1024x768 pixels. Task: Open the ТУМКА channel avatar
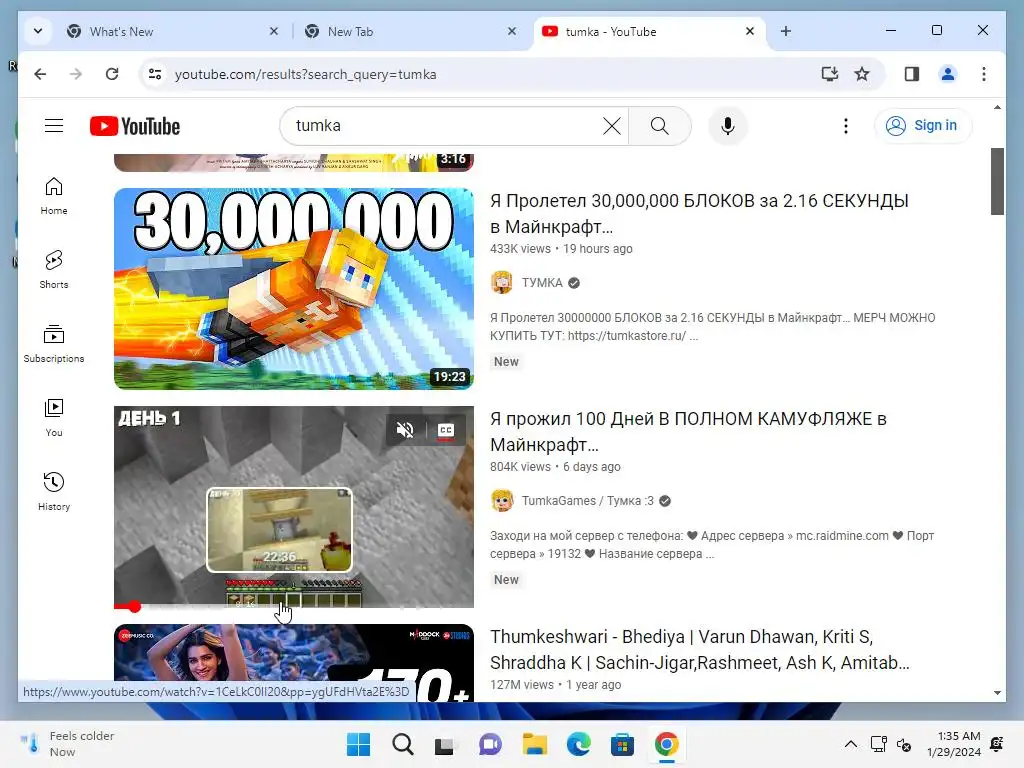[x=502, y=282]
